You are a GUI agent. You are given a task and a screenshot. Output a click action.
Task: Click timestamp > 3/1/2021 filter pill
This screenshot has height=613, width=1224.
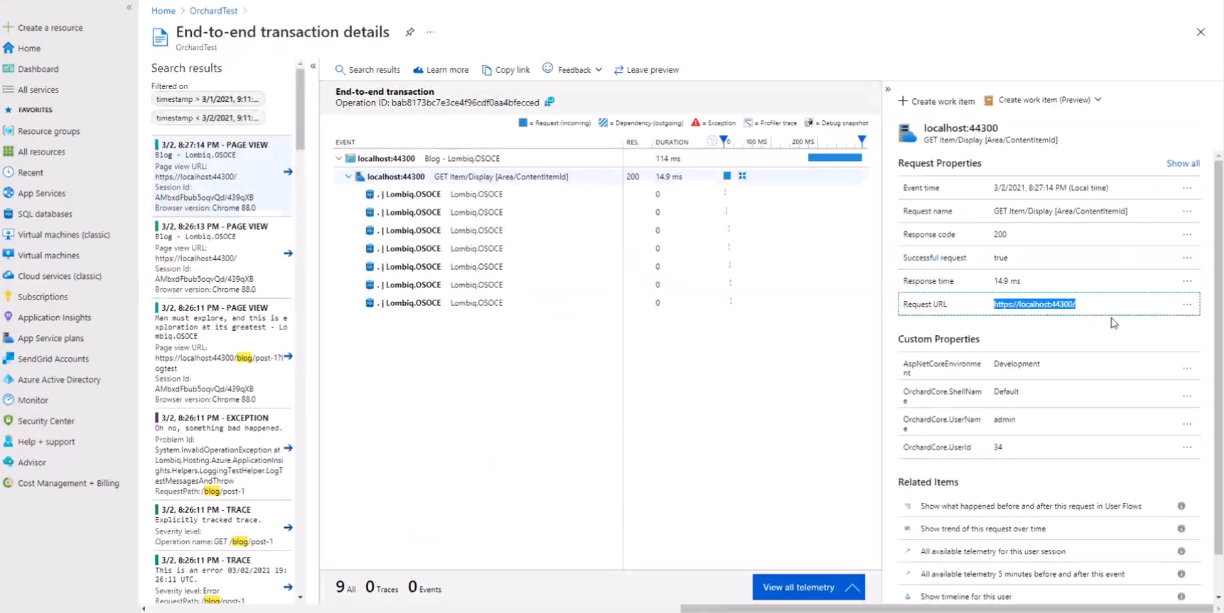tap(207, 99)
